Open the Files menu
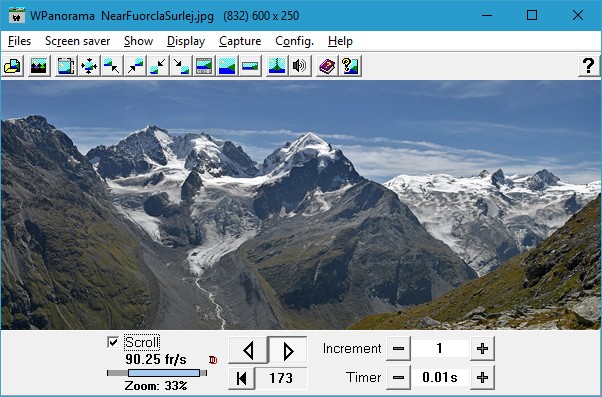Image resolution: width=602 pixels, height=397 pixels. pyautogui.click(x=19, y=41)
